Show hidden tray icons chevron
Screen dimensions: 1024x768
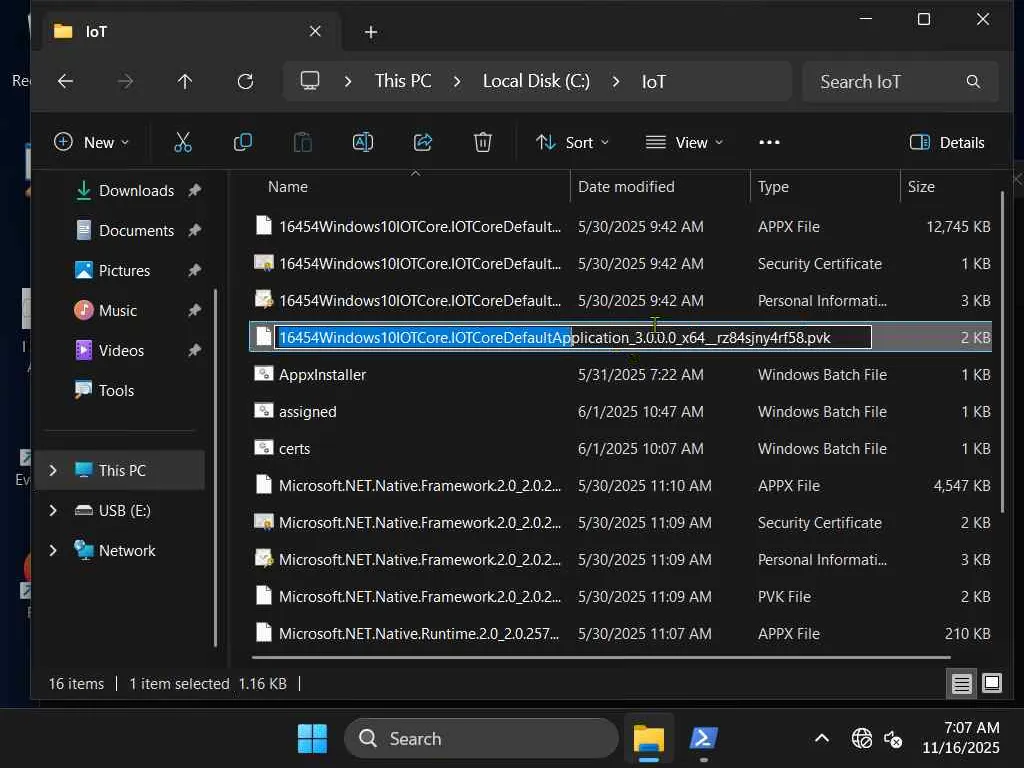822,739
